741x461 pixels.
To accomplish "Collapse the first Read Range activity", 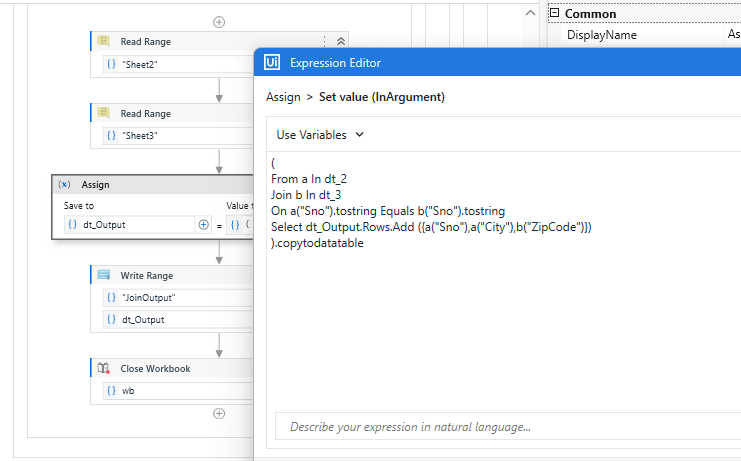I will [341, 42].
